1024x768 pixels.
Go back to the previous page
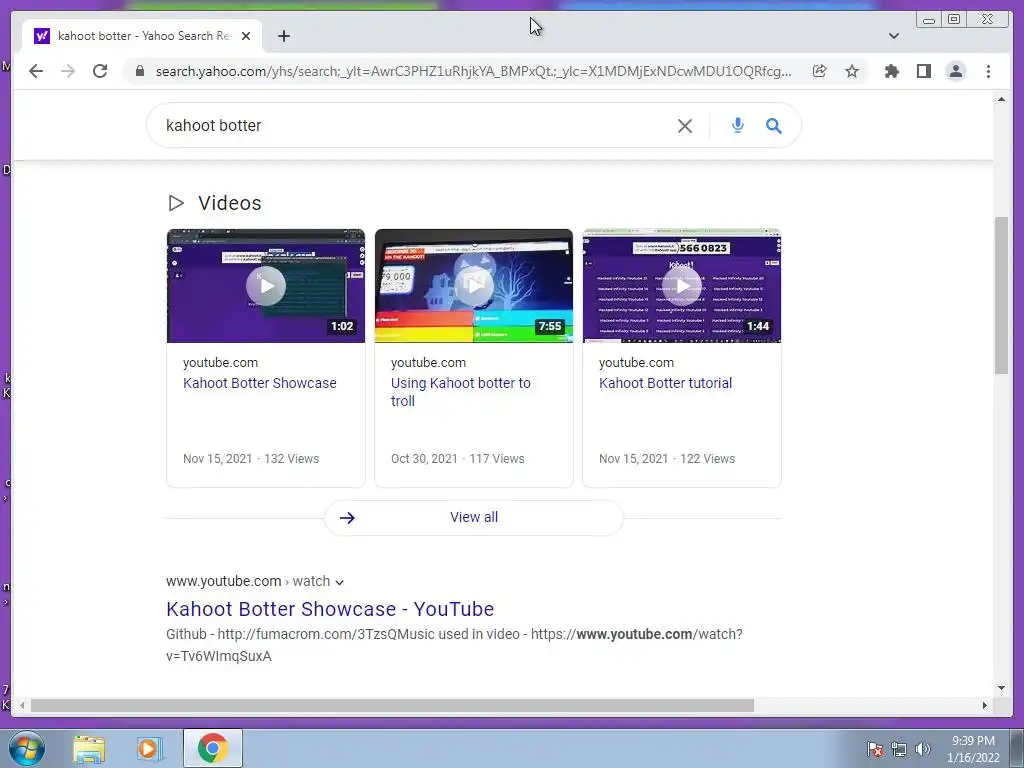[x=36, y=71]
